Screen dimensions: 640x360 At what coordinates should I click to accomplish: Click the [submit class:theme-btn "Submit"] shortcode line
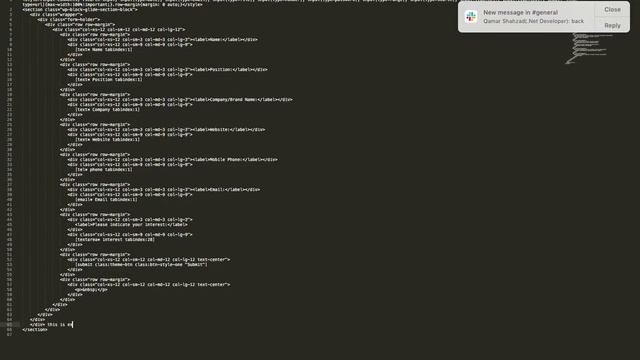coord(141,264)
